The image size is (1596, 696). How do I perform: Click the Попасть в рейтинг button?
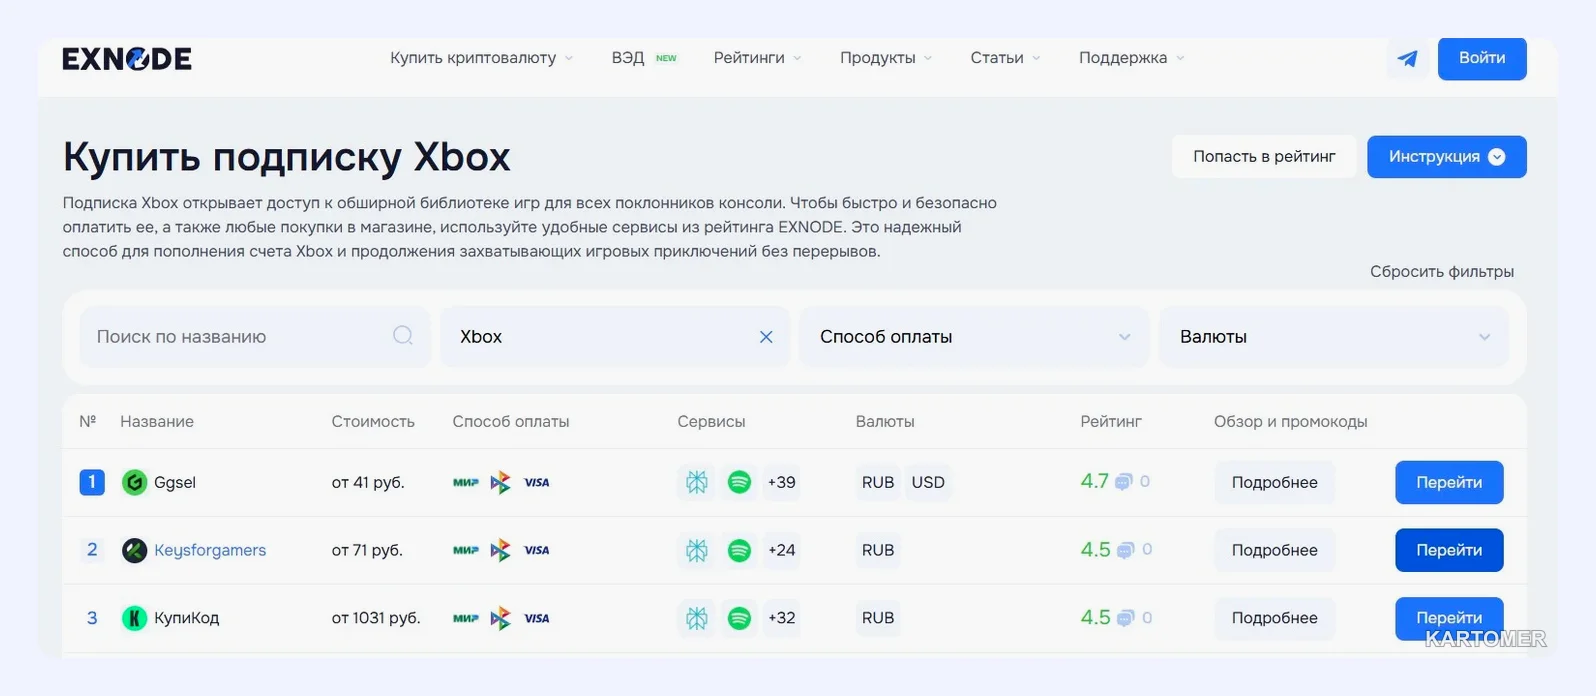click(x=1264, y=157)
